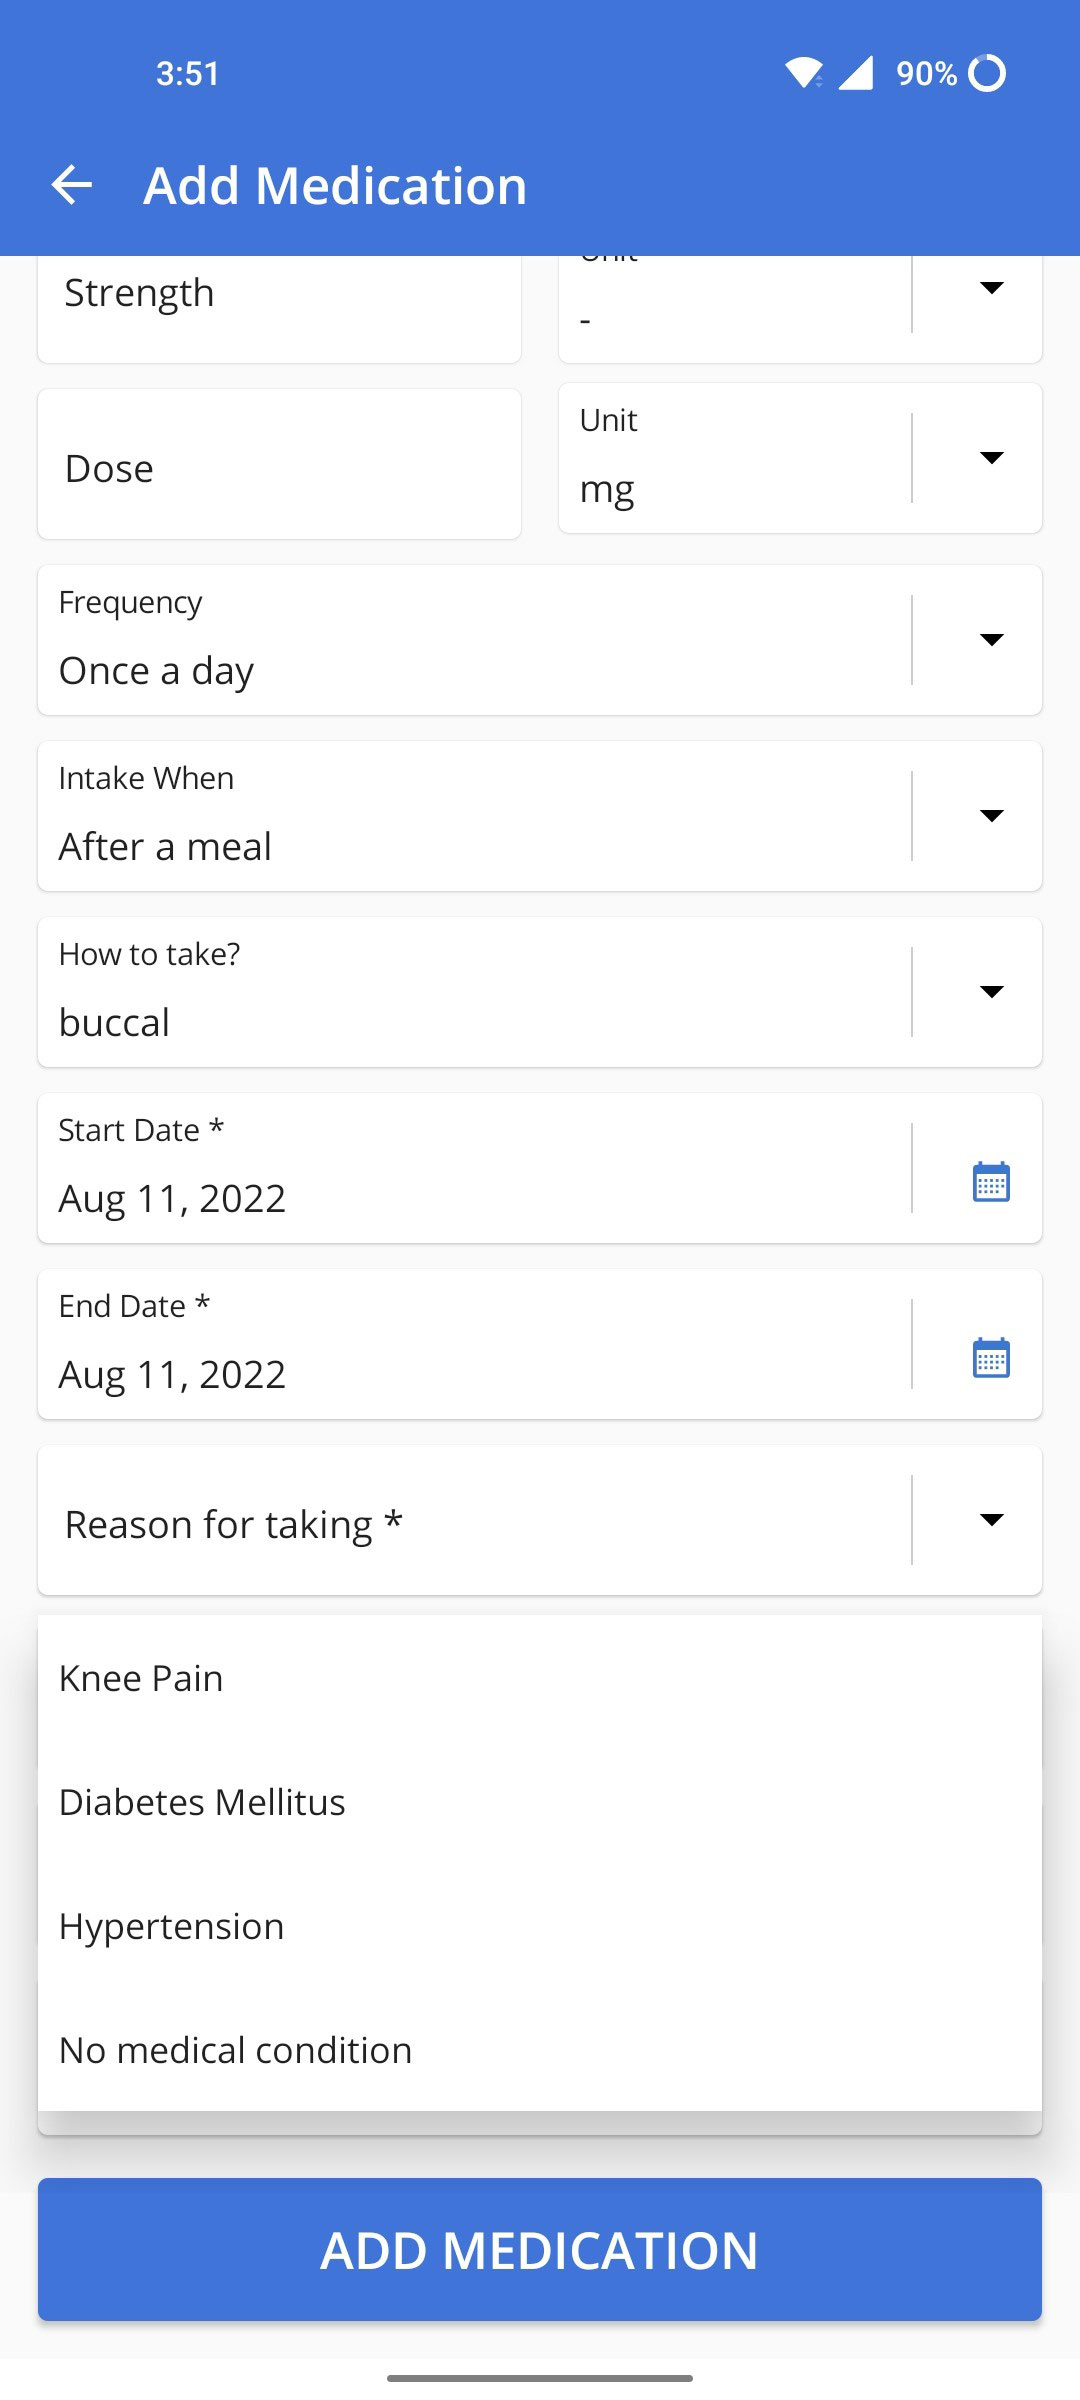Tap the back arrow icon
Viewport: 1080px width, 2400px height.
(72, 185)
